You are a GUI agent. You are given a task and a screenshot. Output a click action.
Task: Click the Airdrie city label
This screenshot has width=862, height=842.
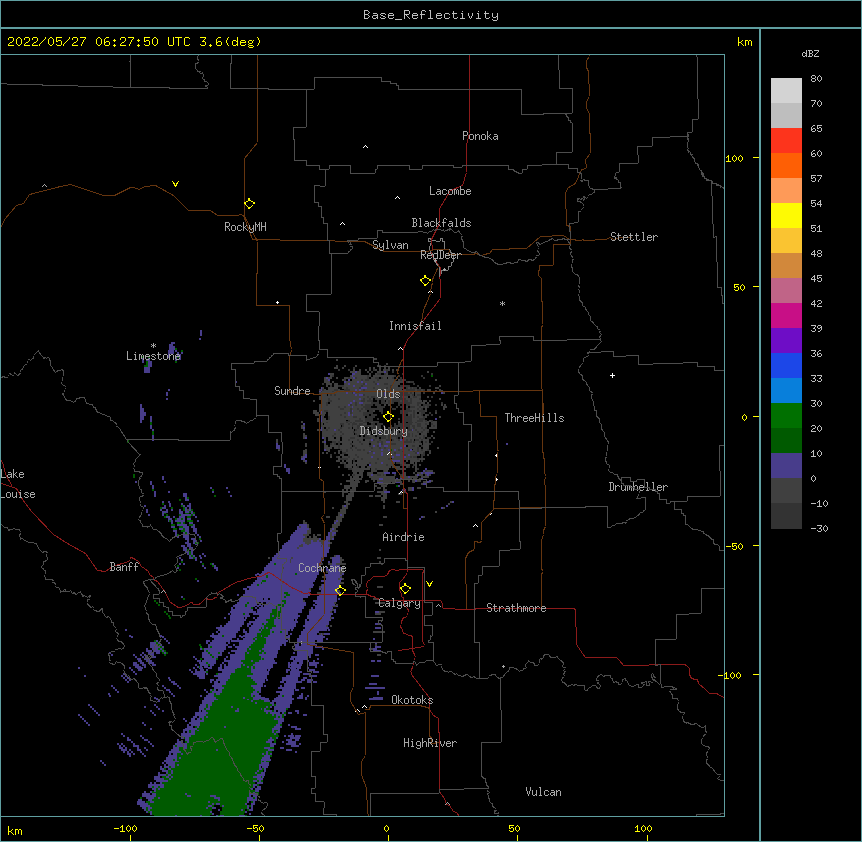coord(403,537)
